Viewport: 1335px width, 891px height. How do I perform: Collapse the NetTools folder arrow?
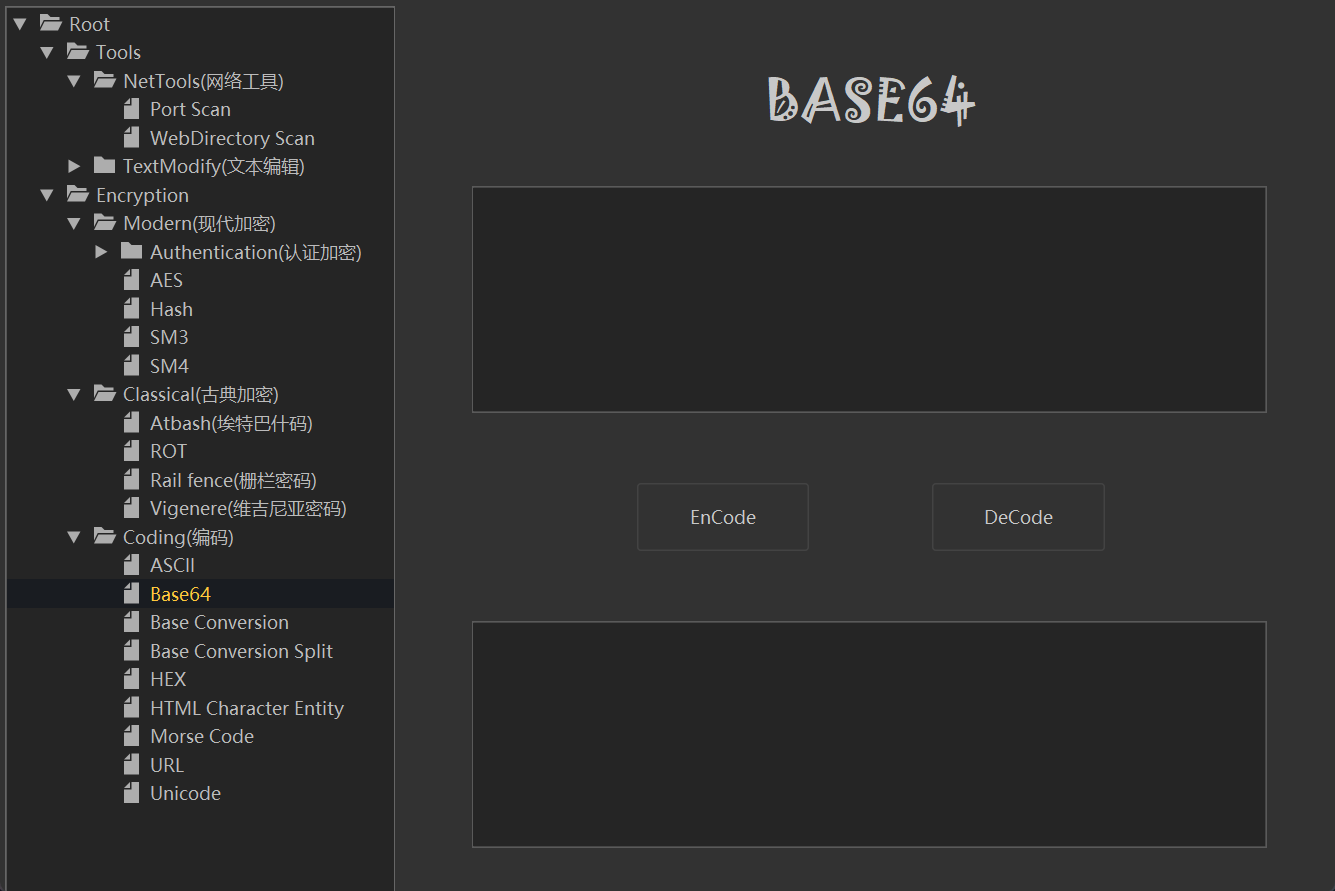point(74,81)
